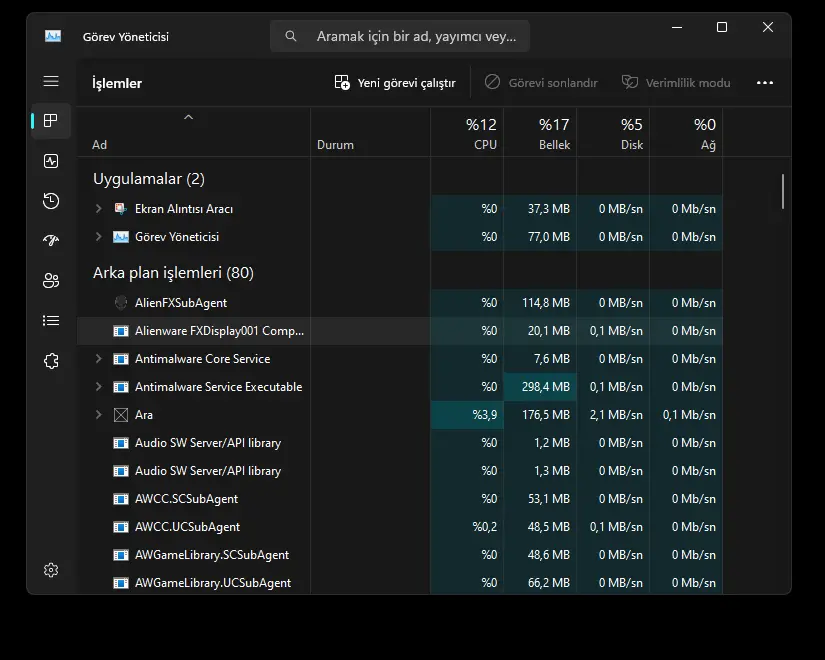Click the İşlemler page title
This screenshot has height=660, width=825.
117,83
